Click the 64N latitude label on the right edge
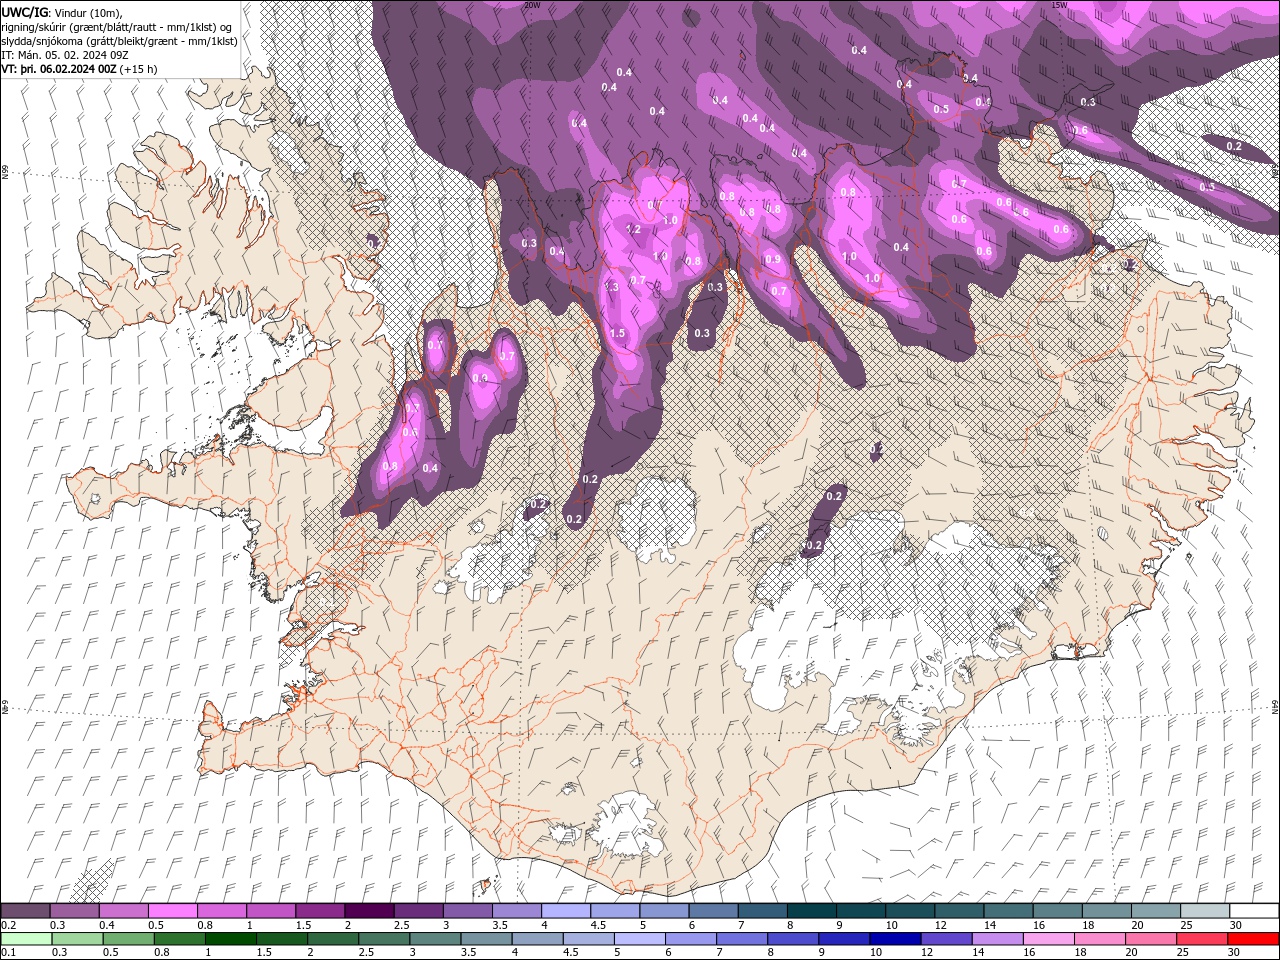1280x960 pixels. point(1275,706)
